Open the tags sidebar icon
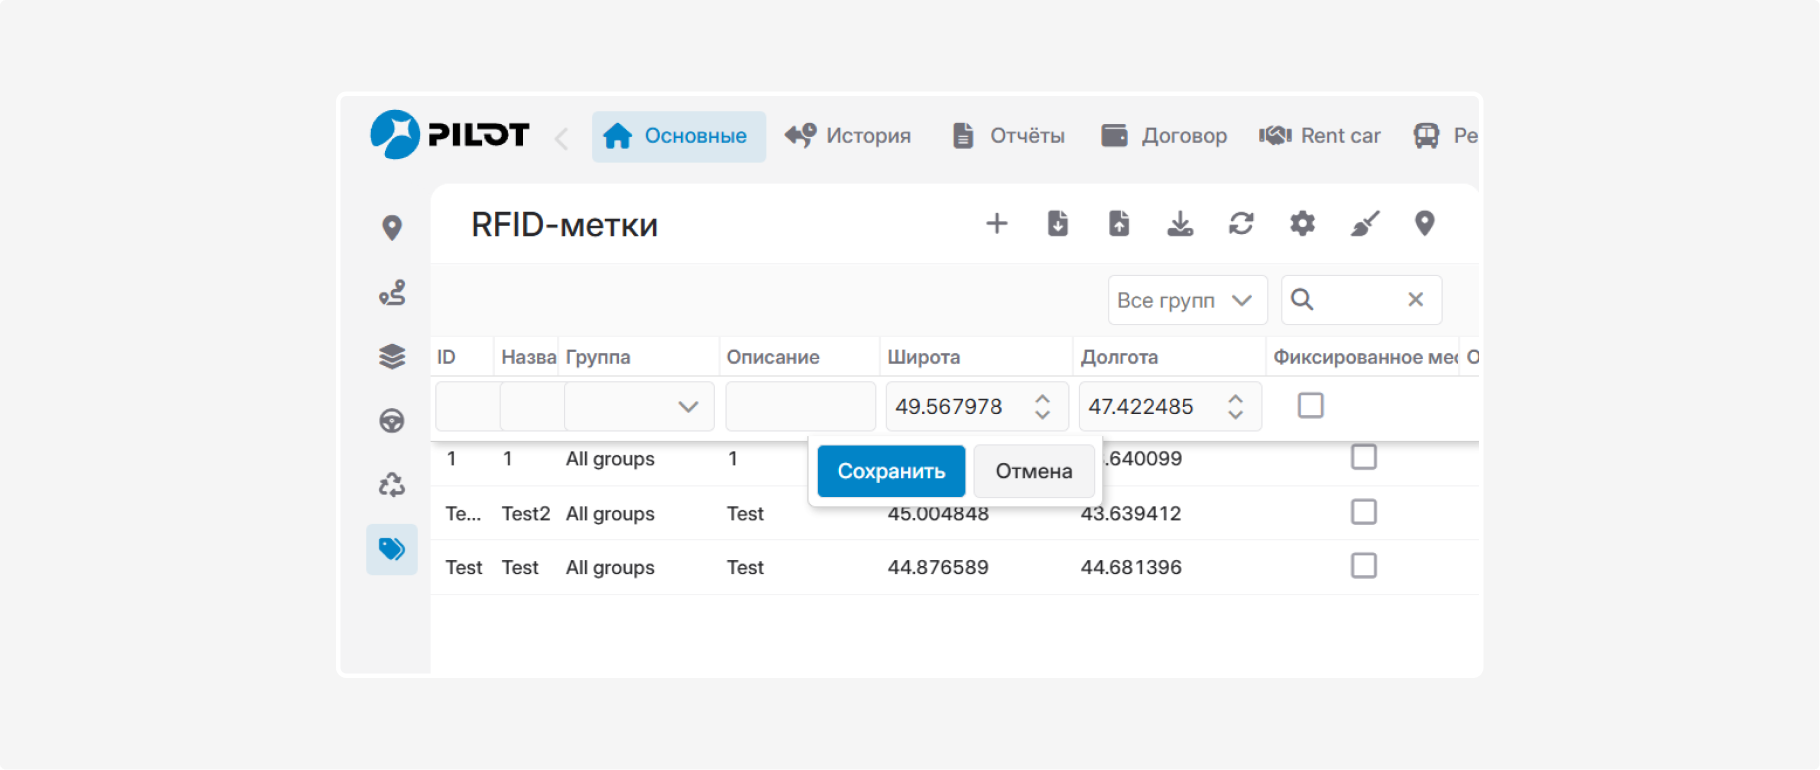The height and width of the screenshot is (770, 1820). click(392, 549)
